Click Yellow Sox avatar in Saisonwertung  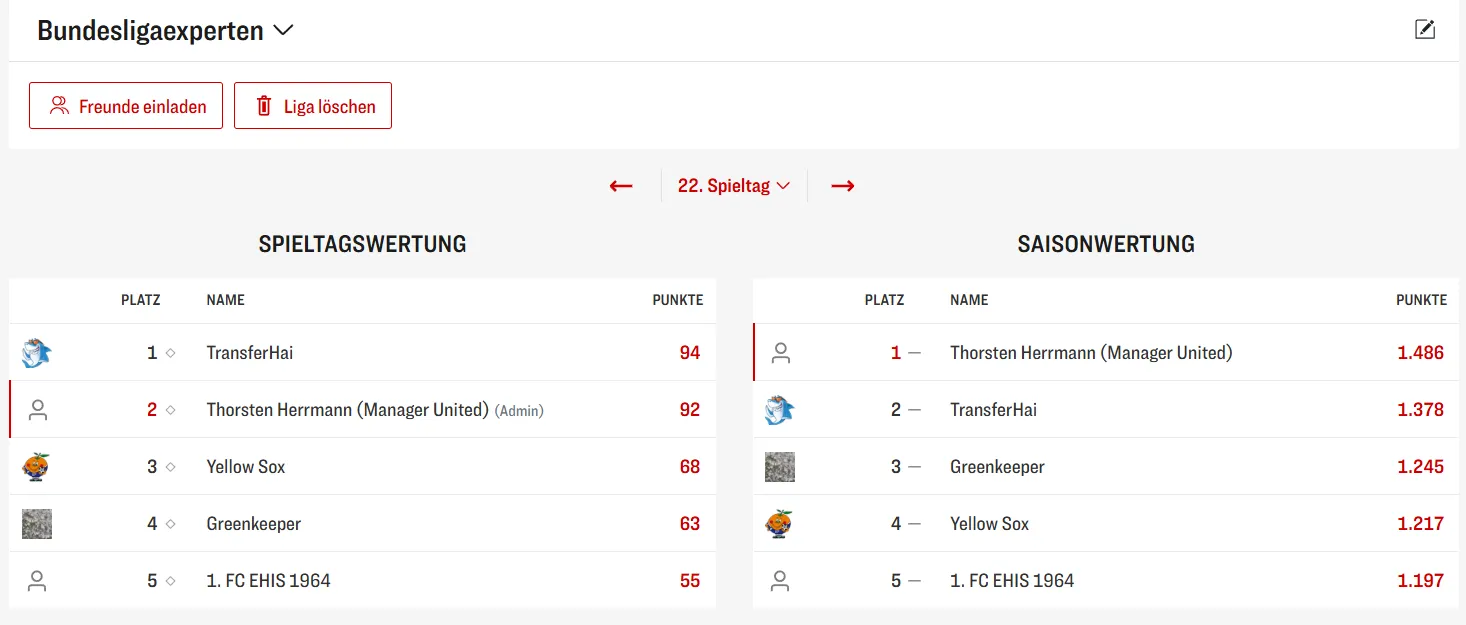(780, 524)
